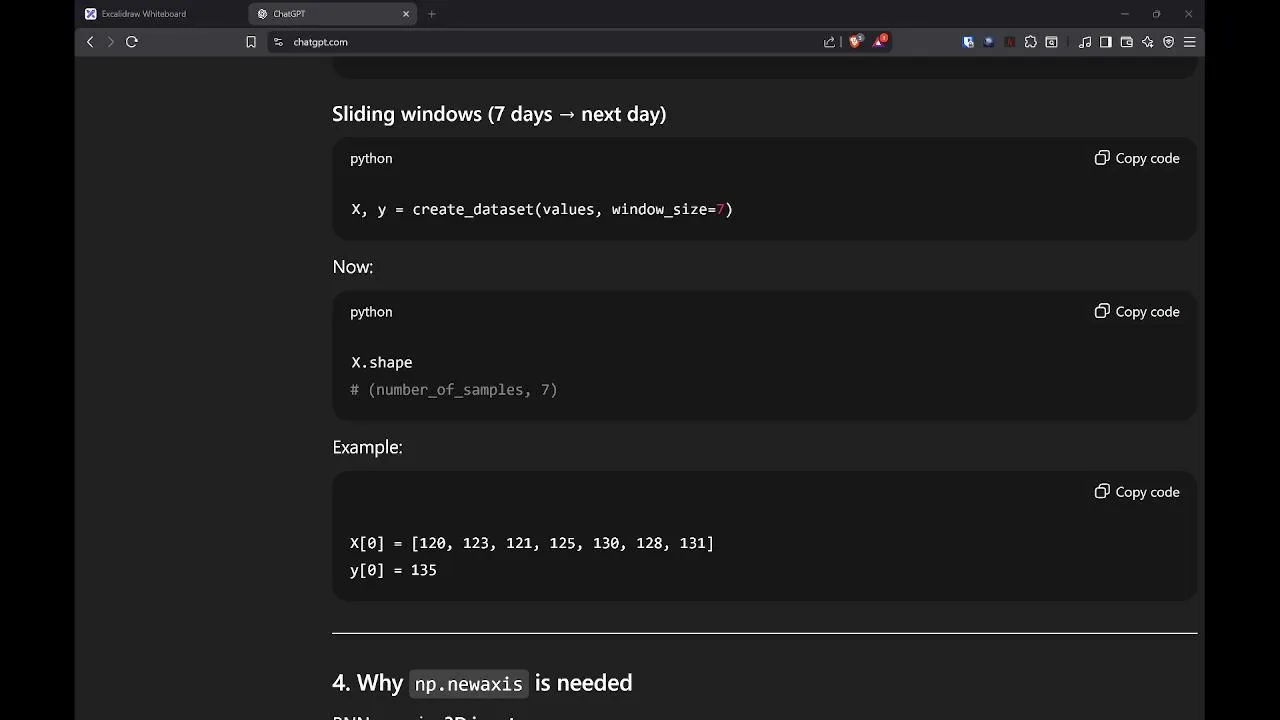
Task: Open the Brave Shields lion icon
Action: [x=855, y=42]
